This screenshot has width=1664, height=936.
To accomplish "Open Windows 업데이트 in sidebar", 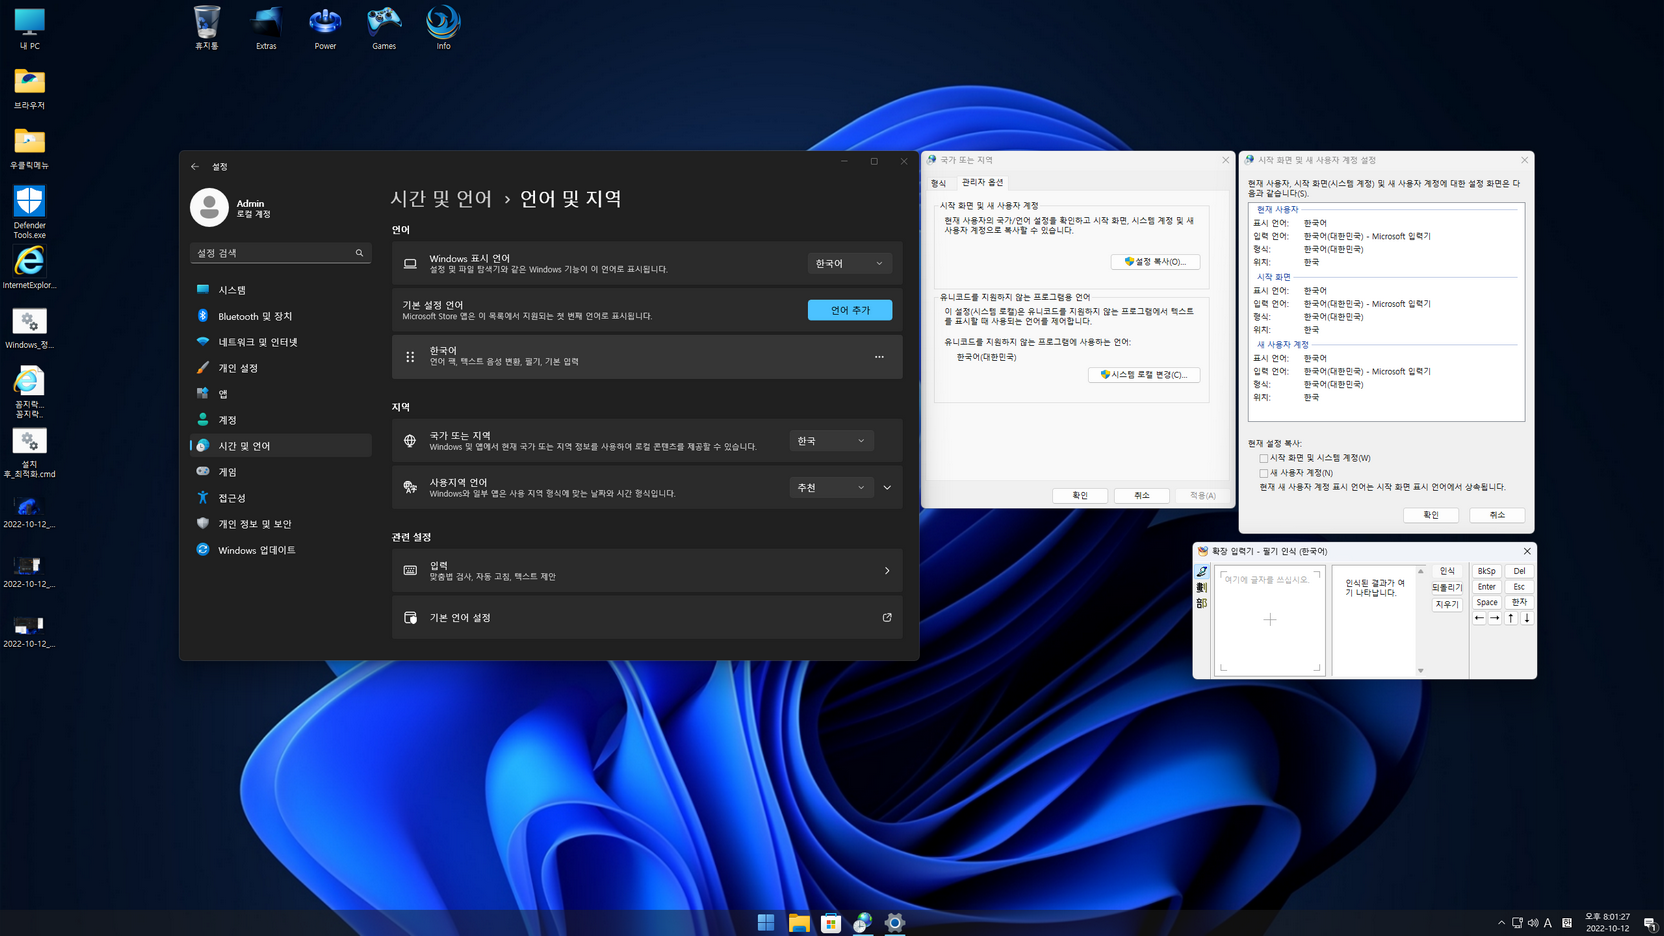I will pyautogui.click(x=280, y=550).
